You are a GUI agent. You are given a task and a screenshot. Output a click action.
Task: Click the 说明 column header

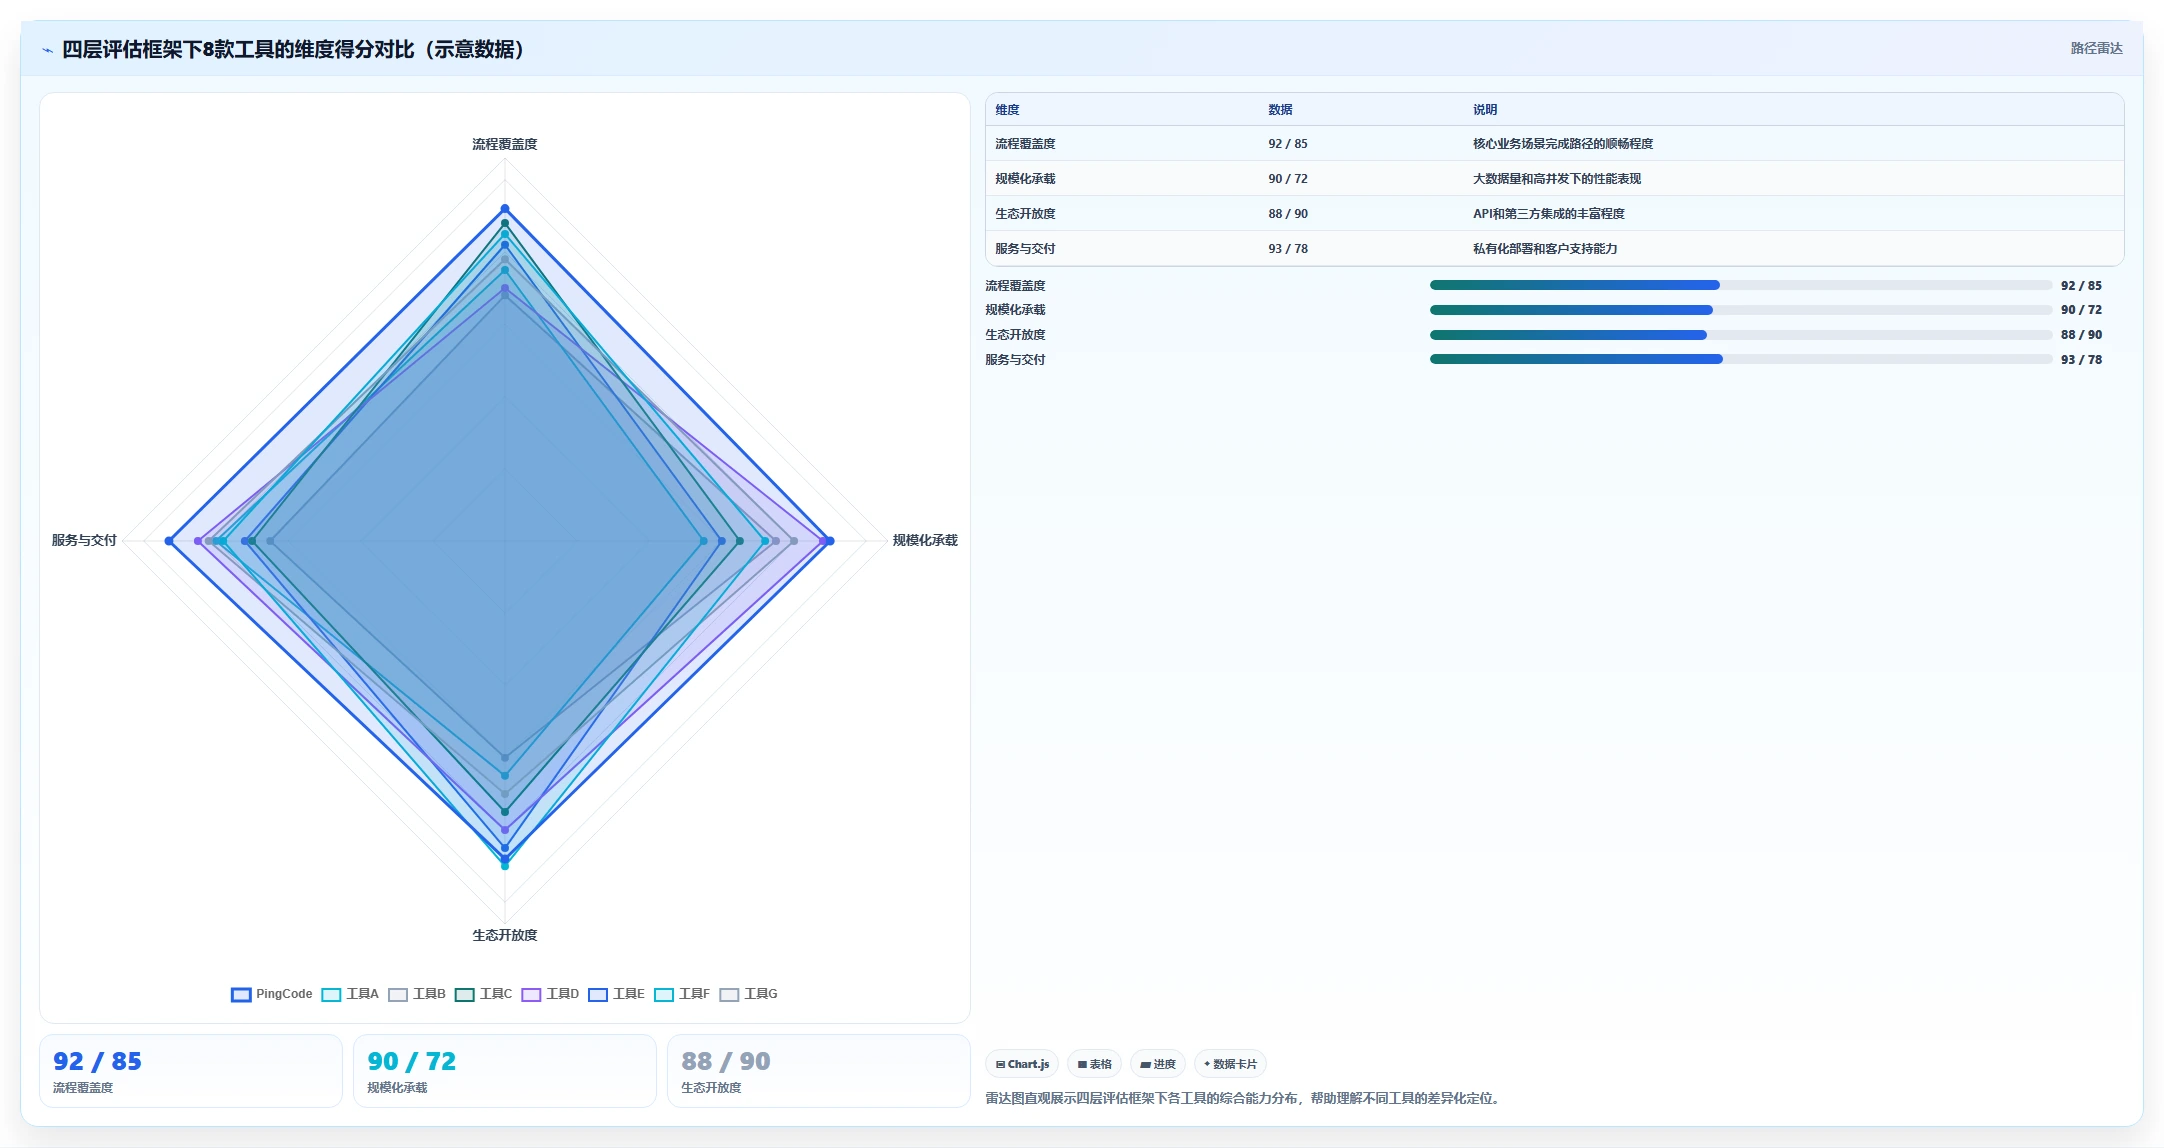click(1485, 110)
